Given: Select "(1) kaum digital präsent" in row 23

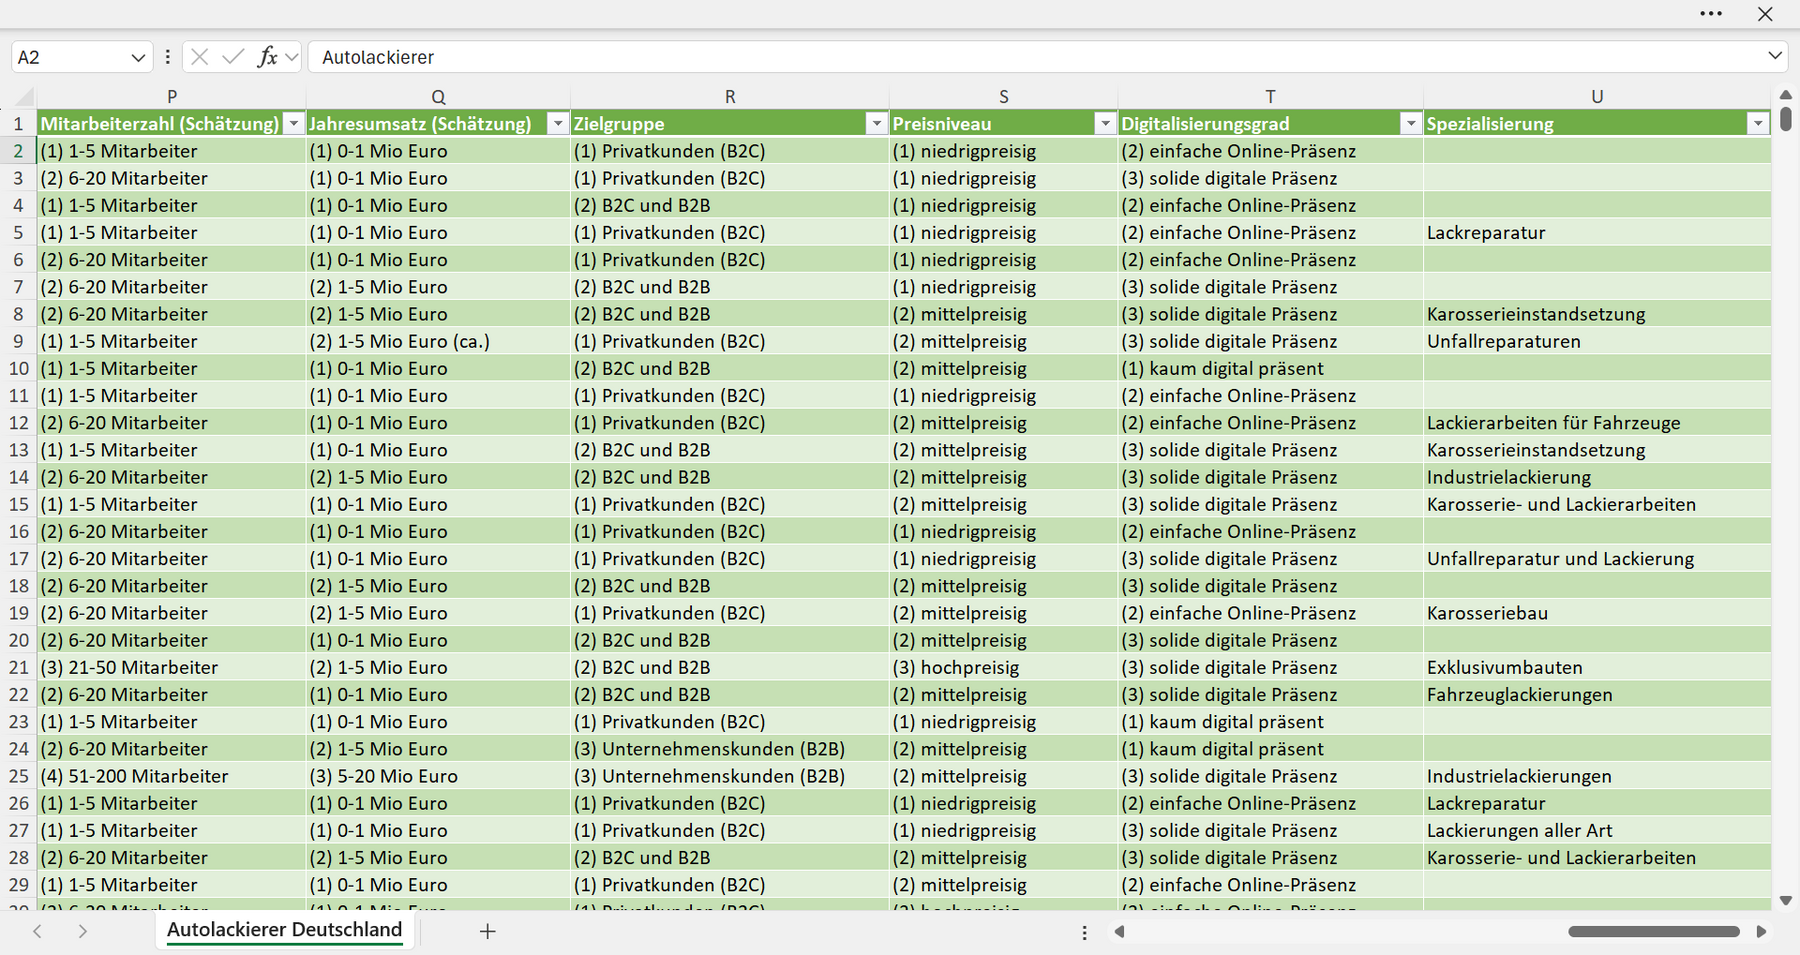Looking at the screenshot, I should tap(1270, 722).
